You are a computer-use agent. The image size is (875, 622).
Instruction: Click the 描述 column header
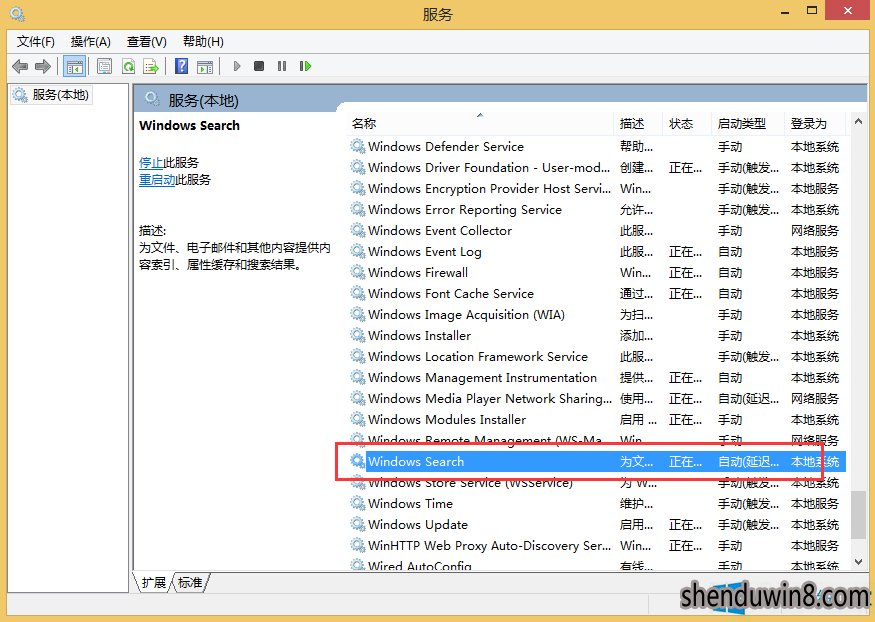click(638, 123)
